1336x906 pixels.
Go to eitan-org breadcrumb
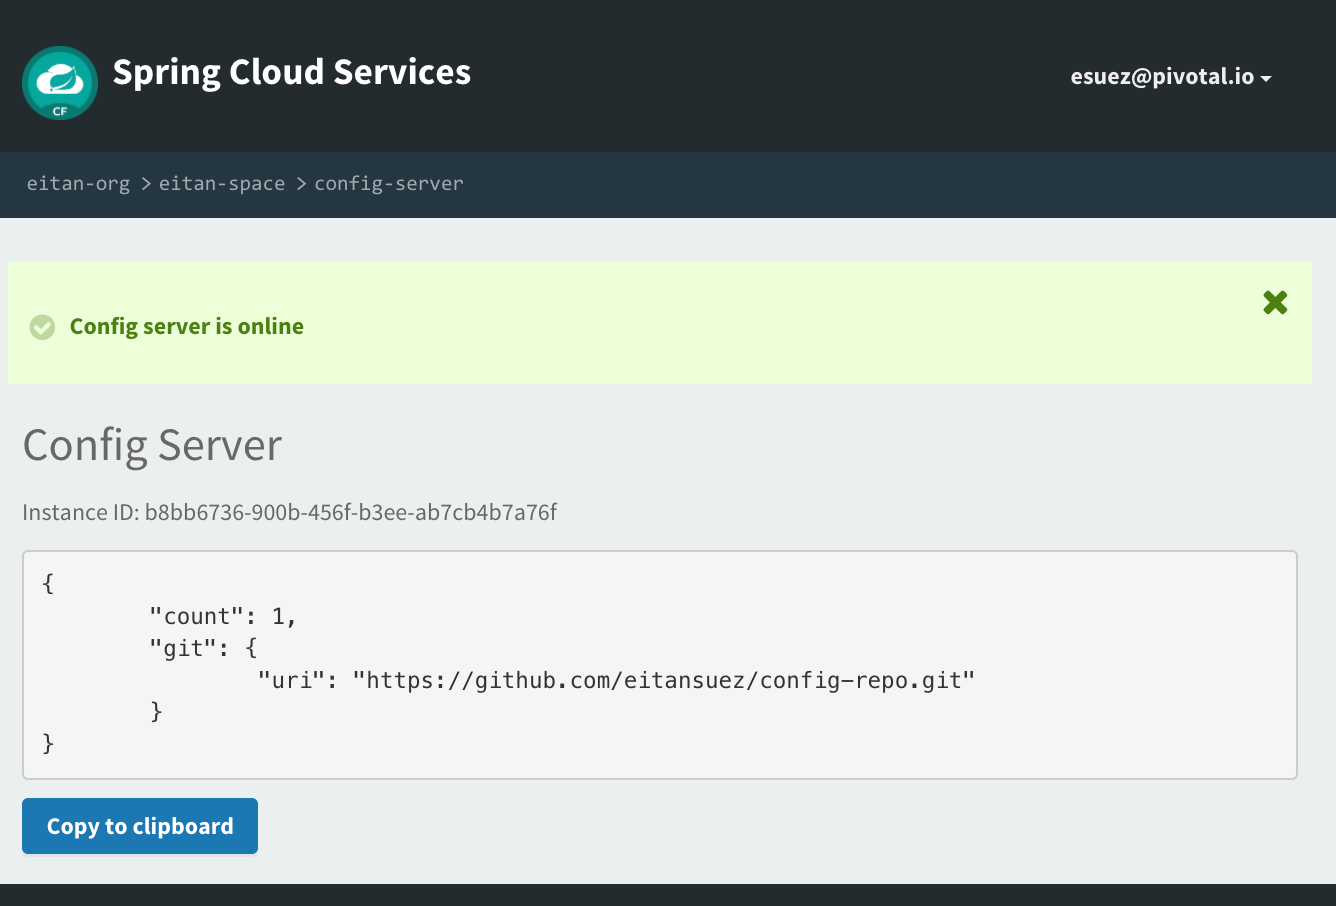78,183
